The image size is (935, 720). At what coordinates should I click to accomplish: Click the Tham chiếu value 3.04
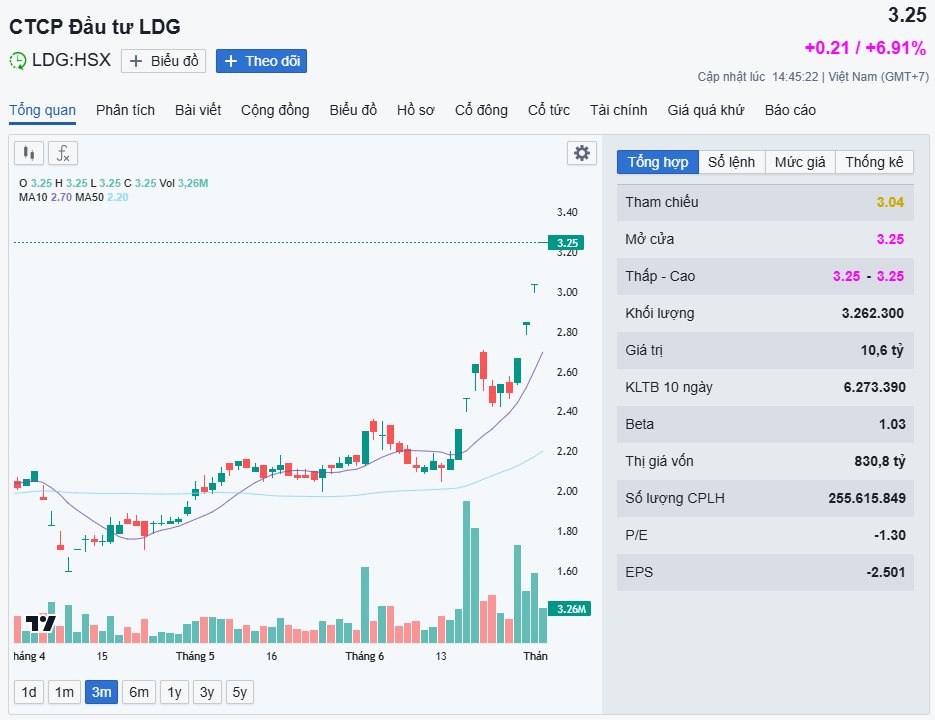pos(890,202)
